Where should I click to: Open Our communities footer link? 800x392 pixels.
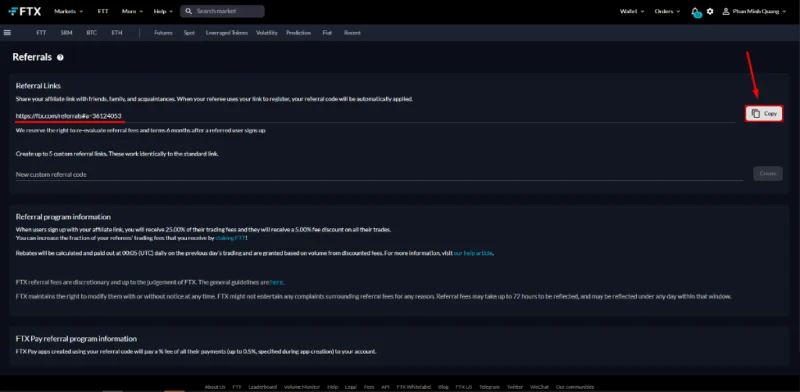[575, 387]
